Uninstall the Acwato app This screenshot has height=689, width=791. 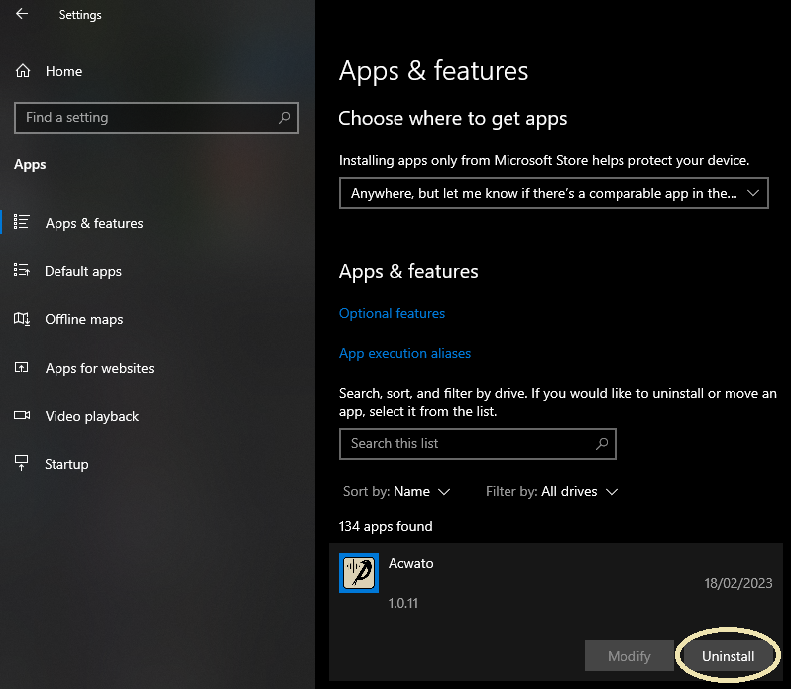click(x=726, y=656)
